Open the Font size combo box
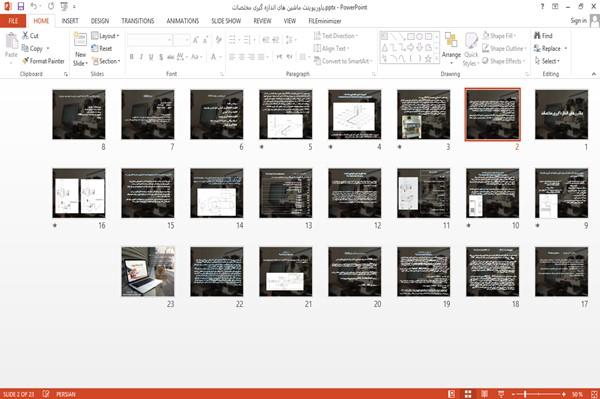The image size is (600, 399). [x=182, y=40]
